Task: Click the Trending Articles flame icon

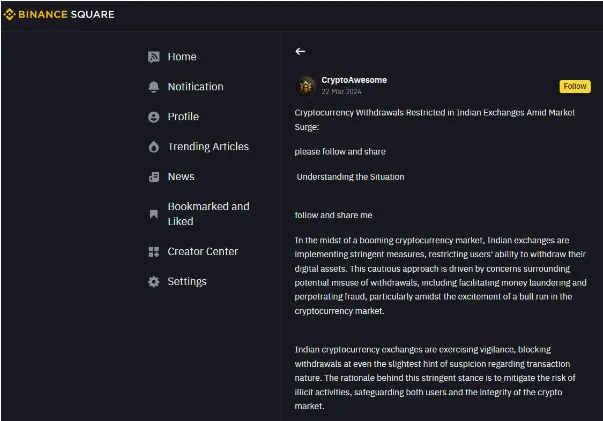Action: pos(154,147)
